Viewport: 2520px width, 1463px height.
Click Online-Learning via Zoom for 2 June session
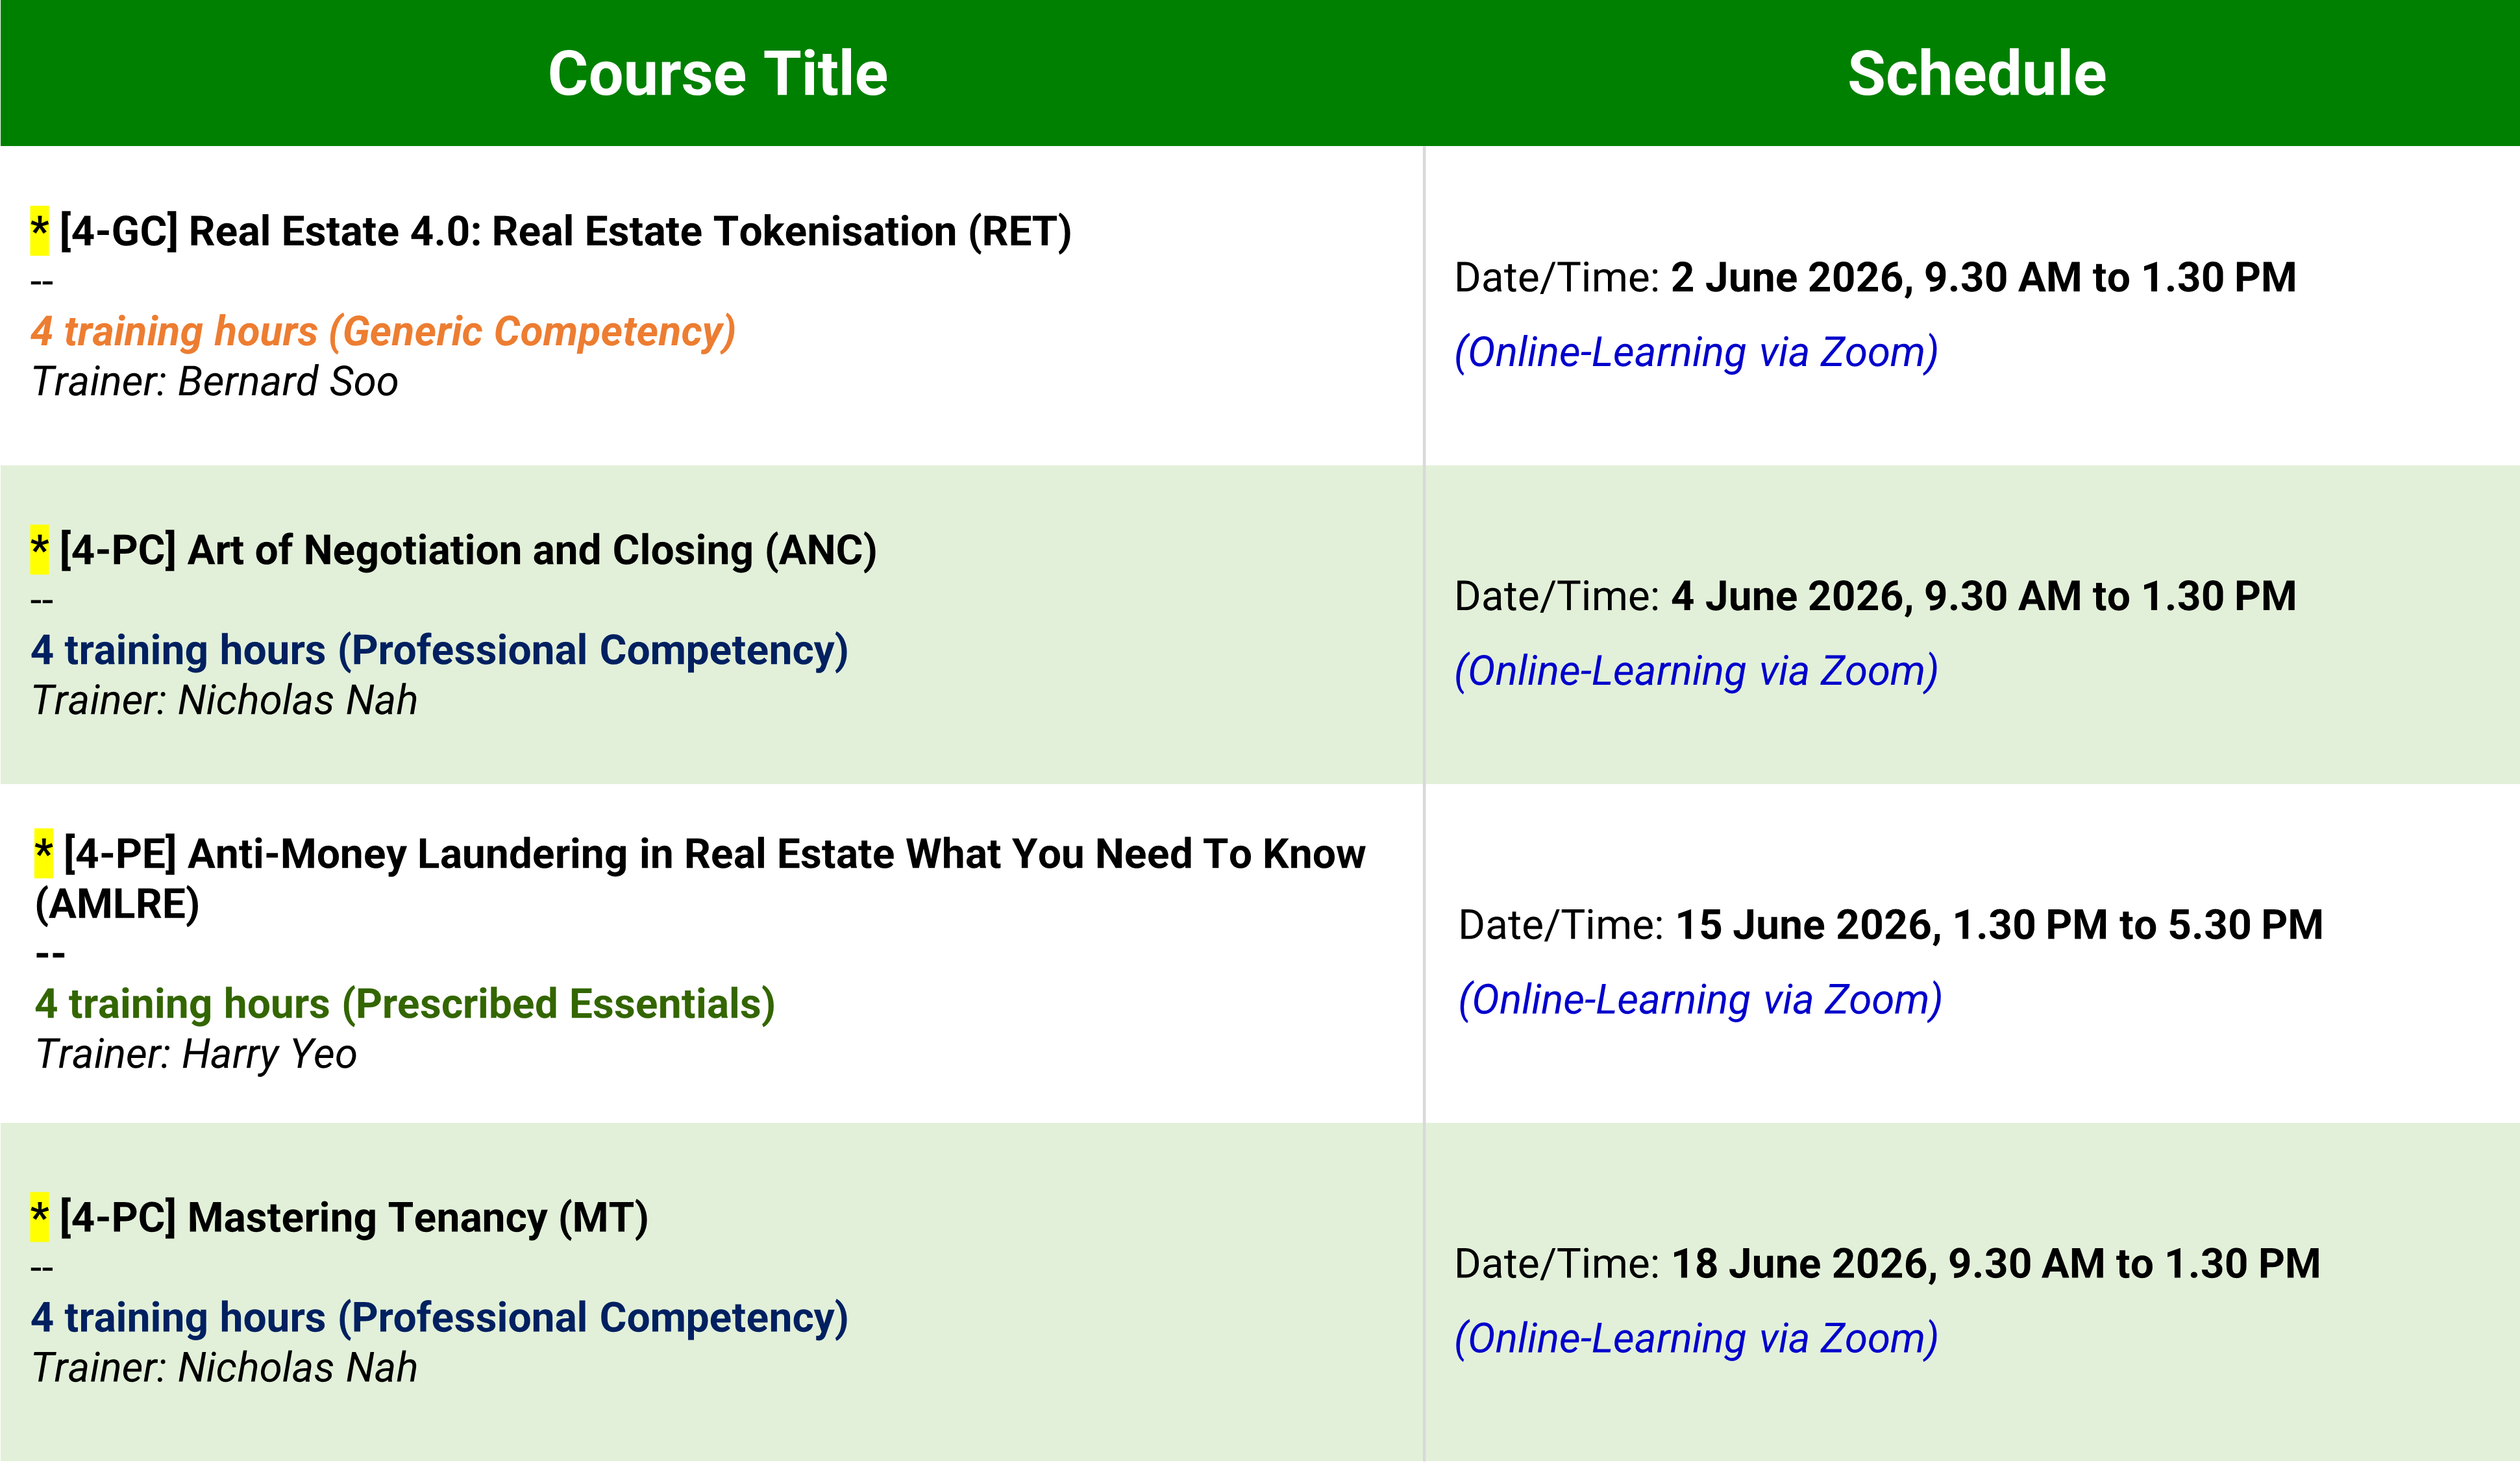tap(1696, 352)
